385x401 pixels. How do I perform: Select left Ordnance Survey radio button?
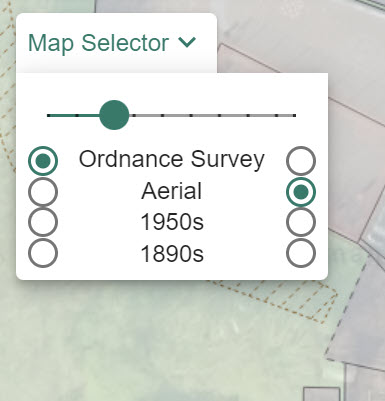[43, 161]
